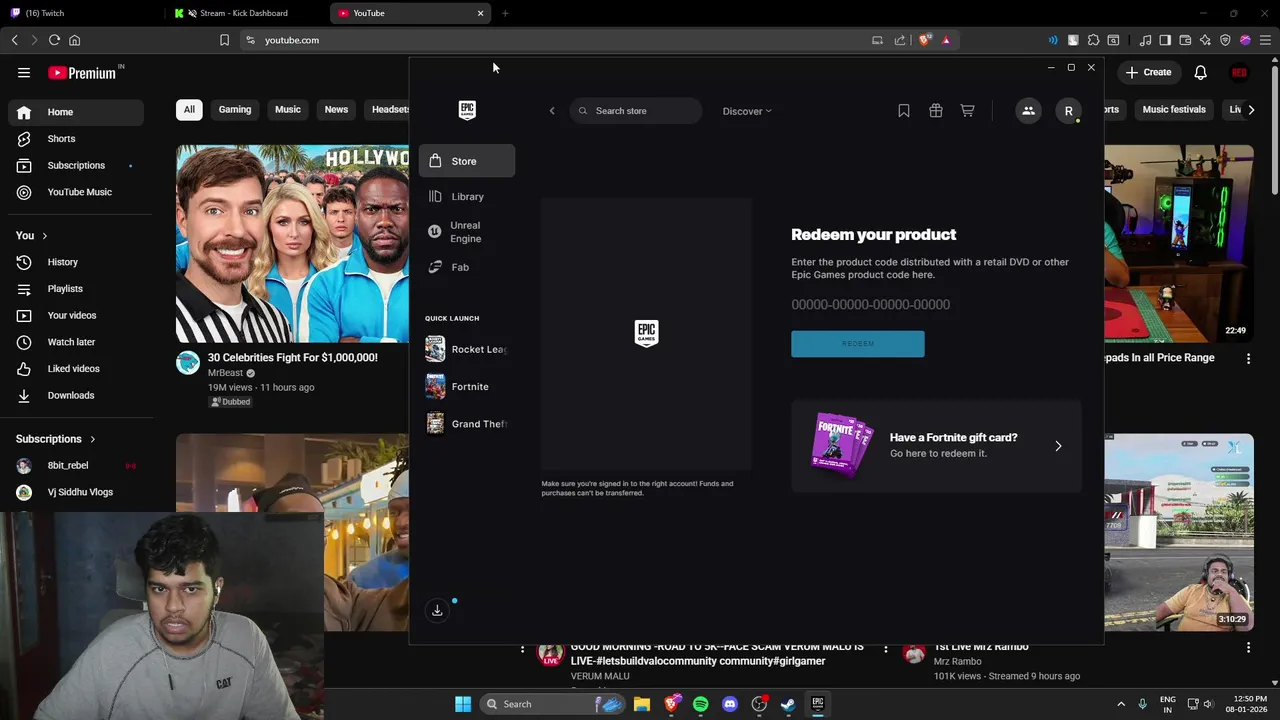Click the Epic Games logo in launcher sidebar

coord(467,110)
